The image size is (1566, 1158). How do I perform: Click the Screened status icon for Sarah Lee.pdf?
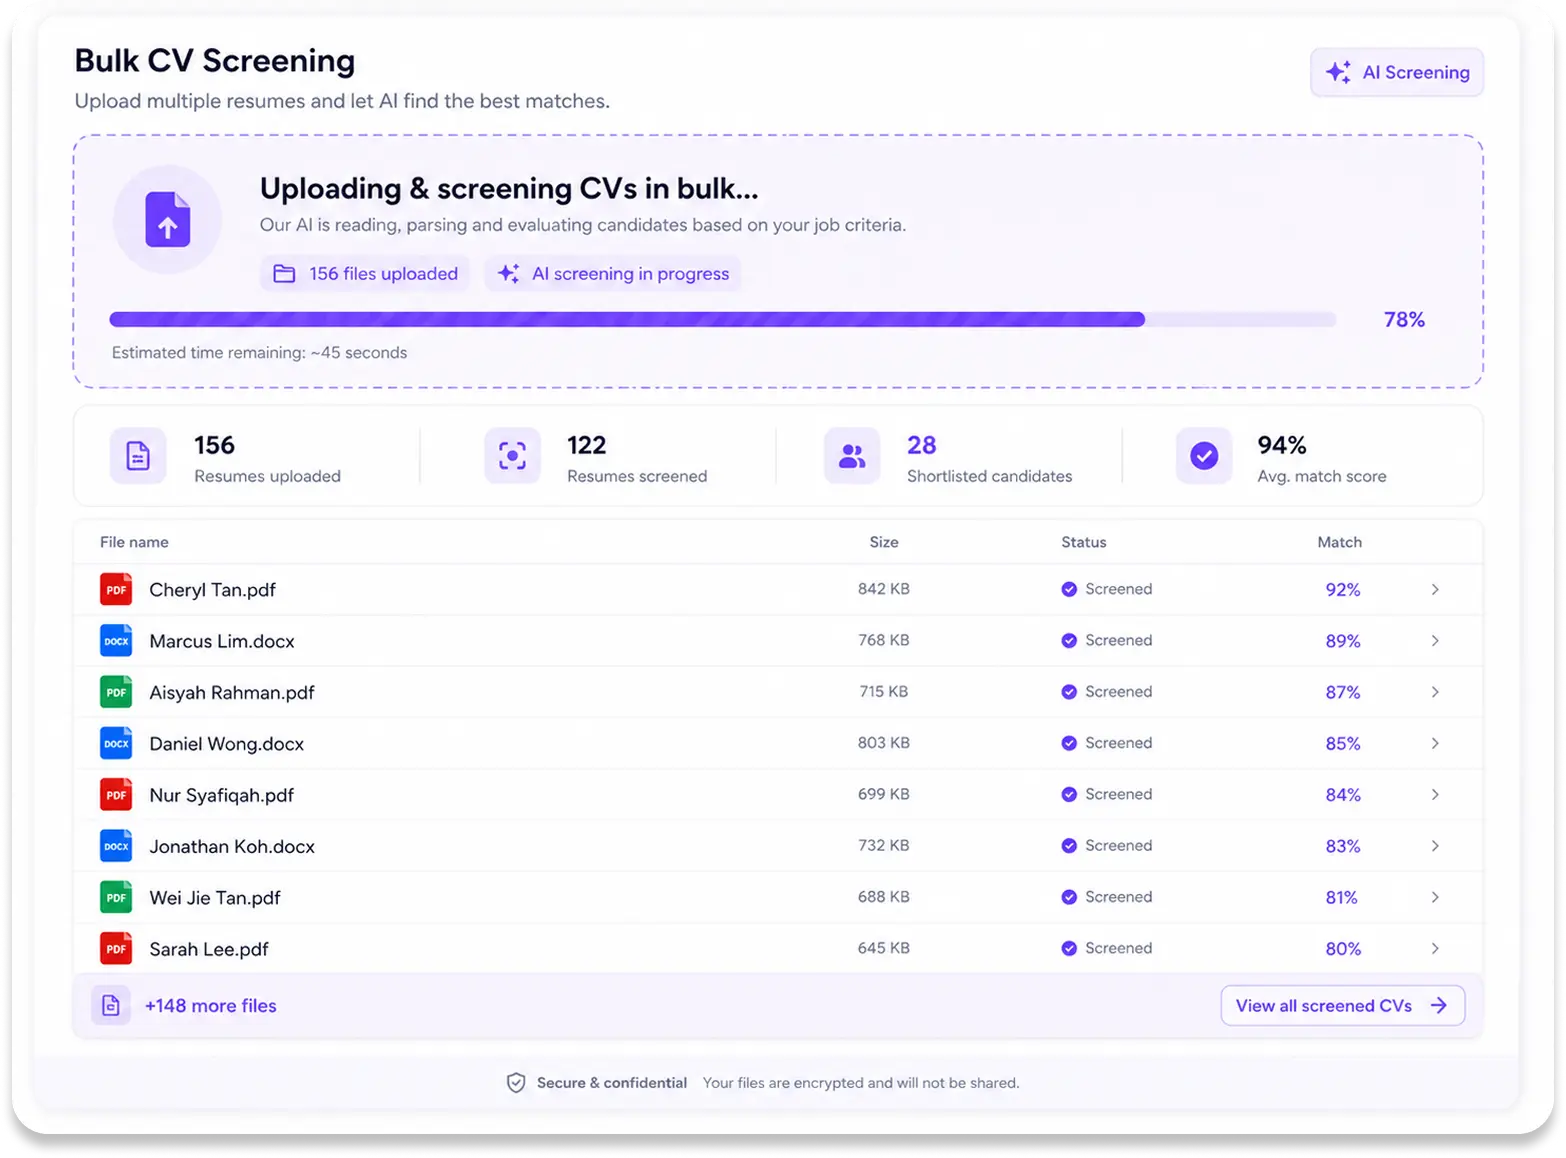click(1069, 948)
